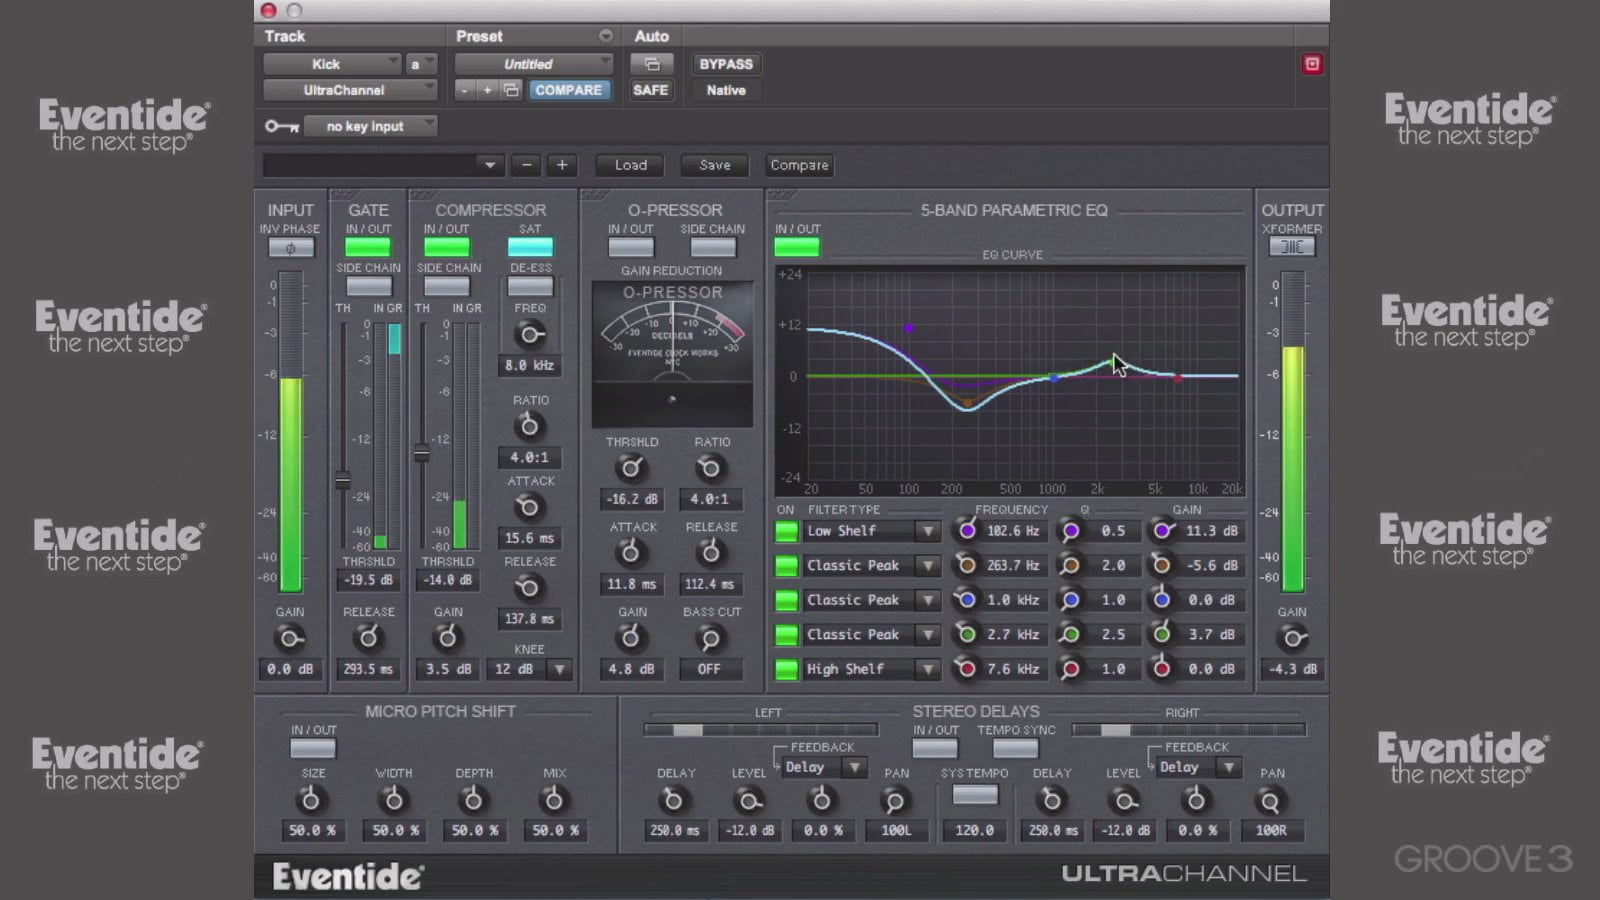Open the no key input dropdown
This screenshot has width=1600, height=900.
370,126
